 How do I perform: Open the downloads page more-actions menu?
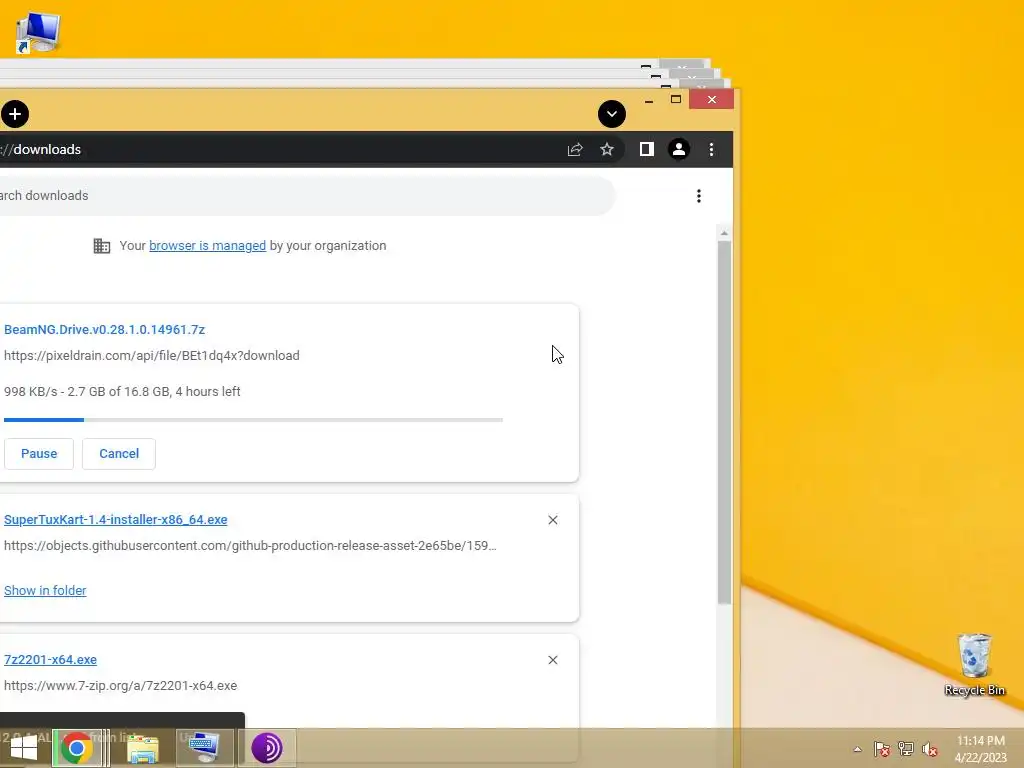699,196
